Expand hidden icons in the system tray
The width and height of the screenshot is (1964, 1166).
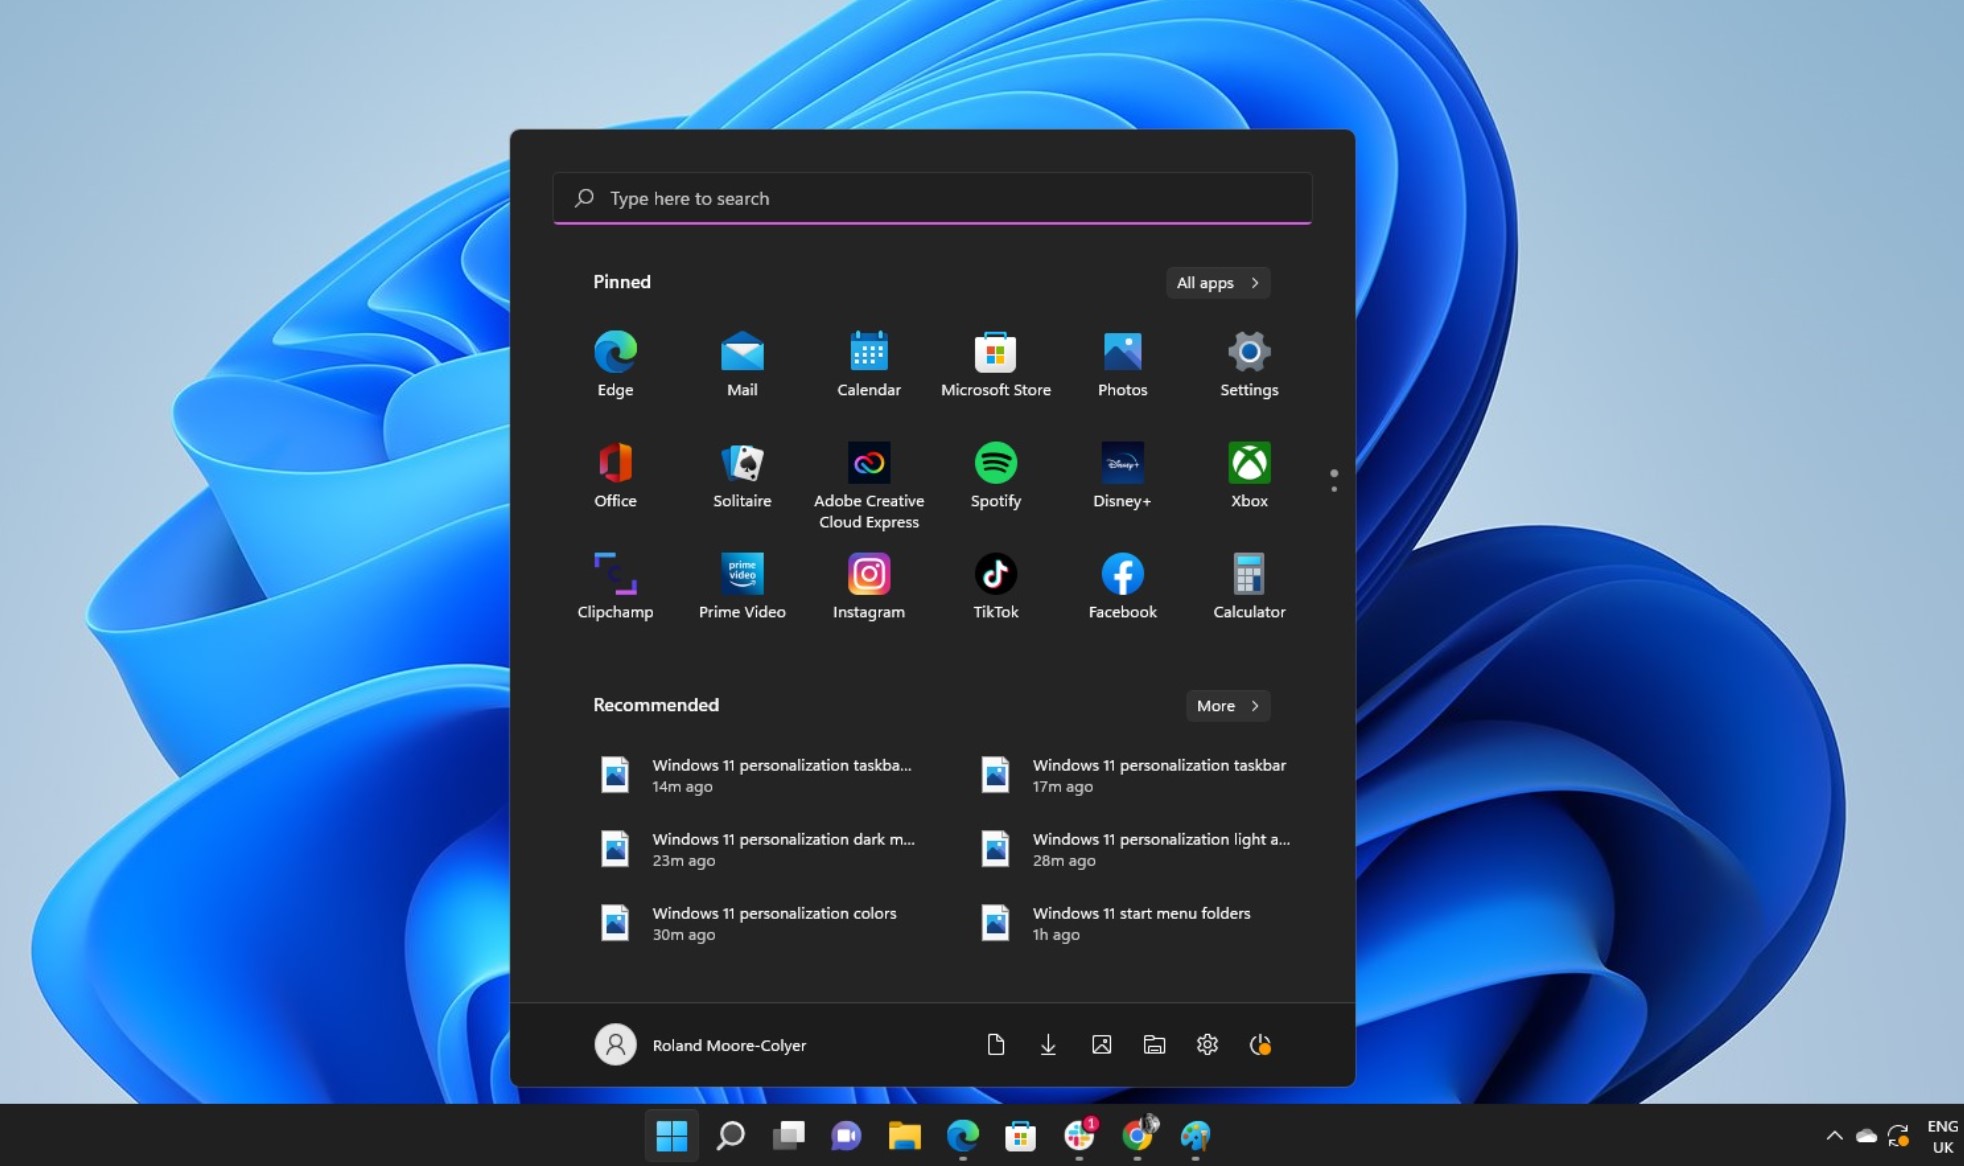(x=1833, y=1135)
